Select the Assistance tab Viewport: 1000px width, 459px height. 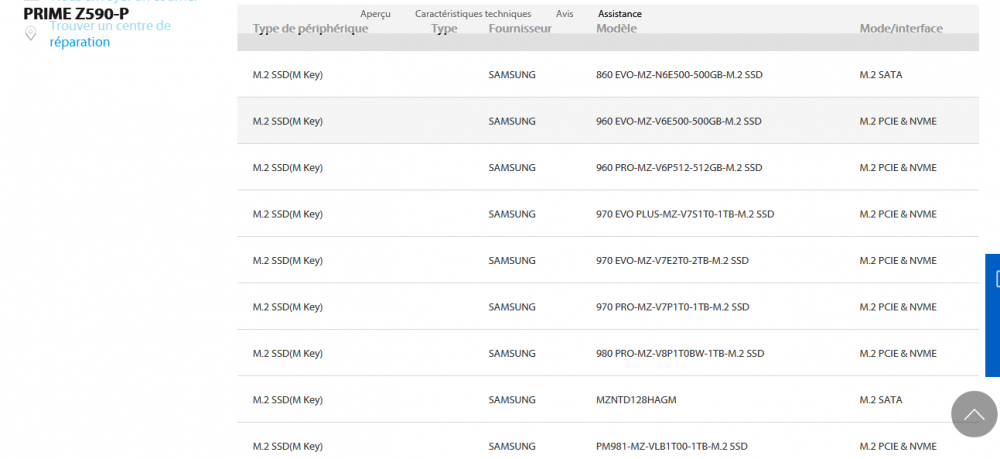(x=620, y=14)
